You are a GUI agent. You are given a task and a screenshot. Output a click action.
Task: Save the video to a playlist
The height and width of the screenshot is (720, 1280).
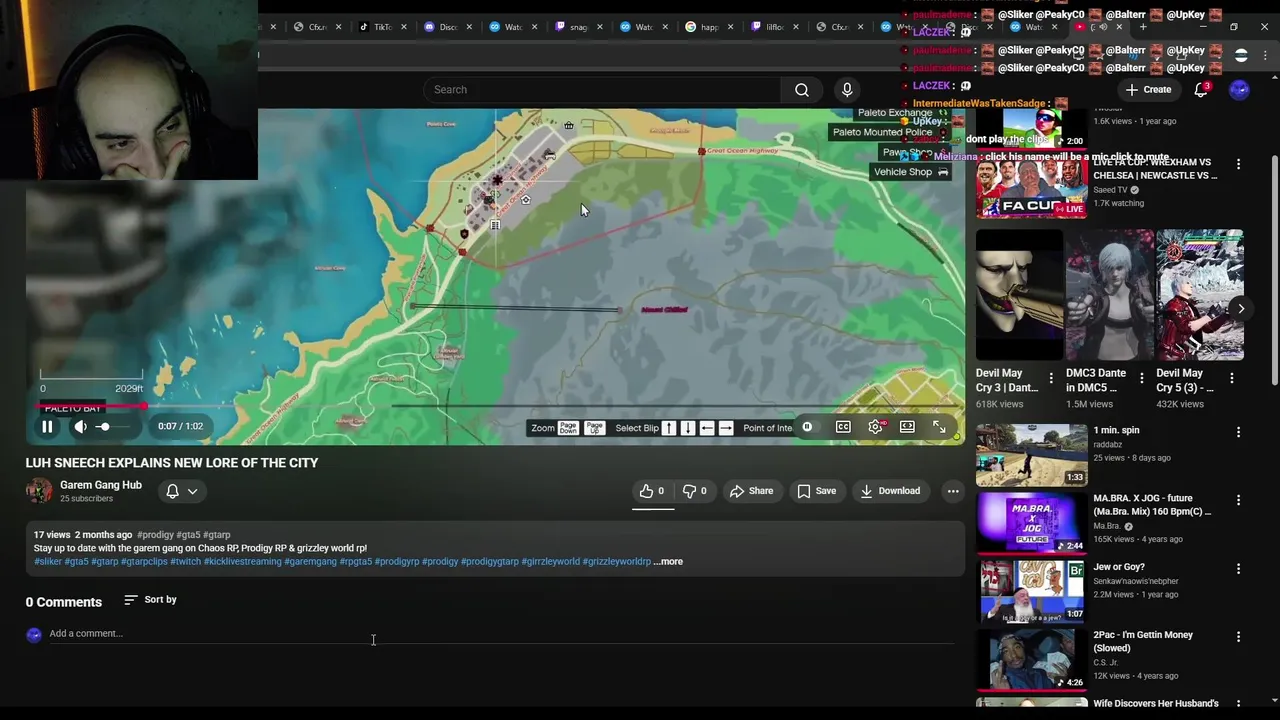[x=816, y=491]
